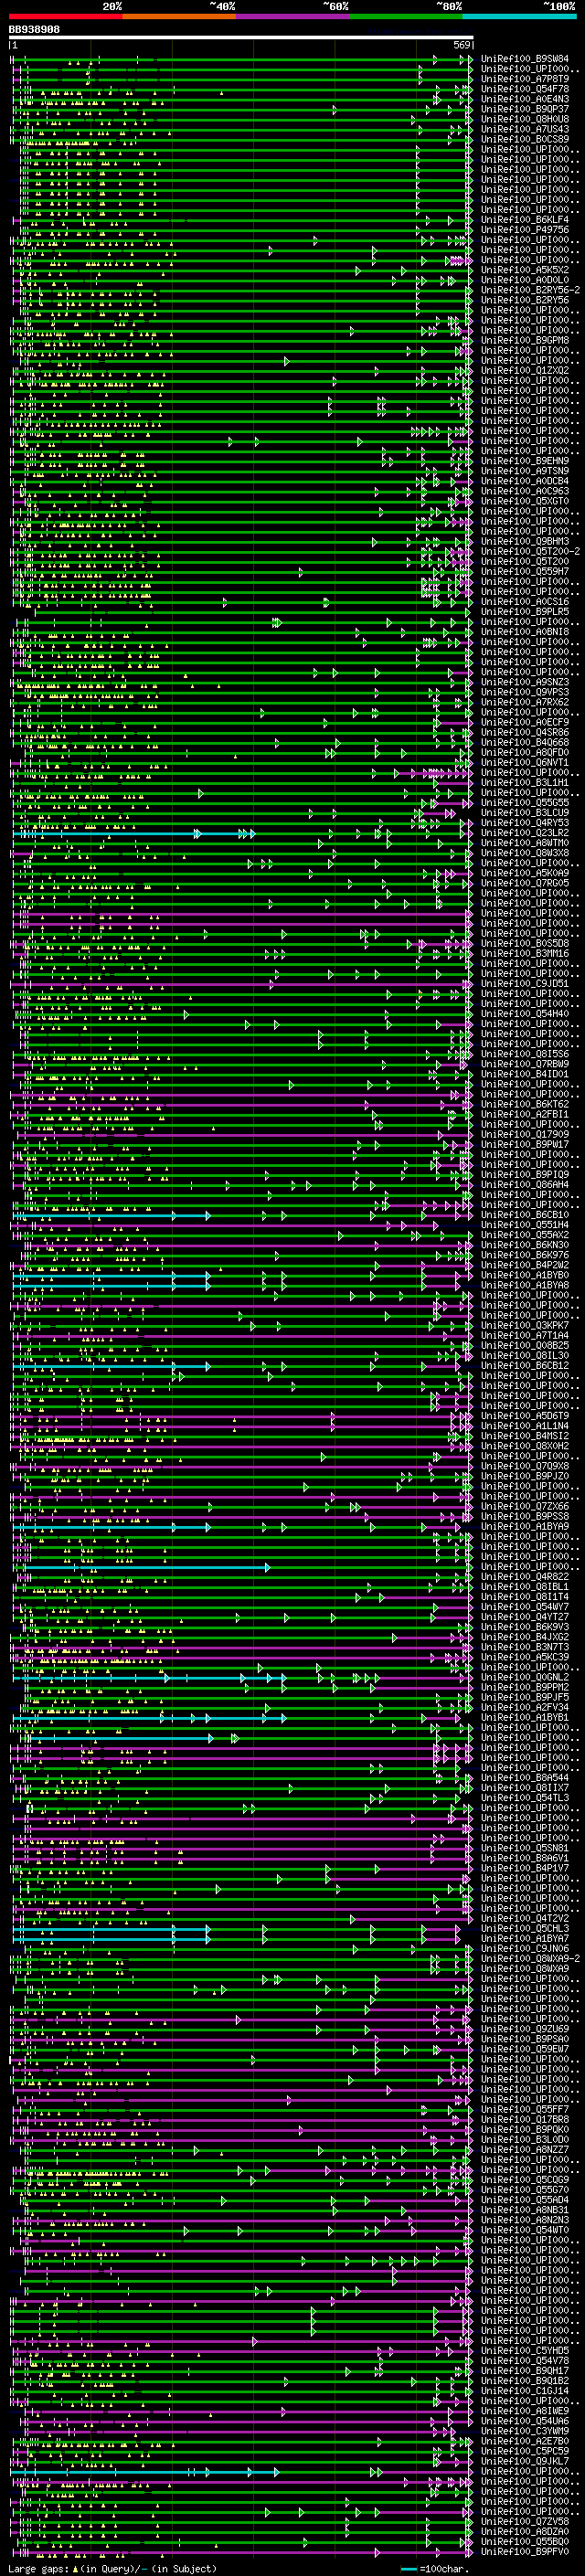Select hit UniRef100_B3MM16

tap(524, 953)
